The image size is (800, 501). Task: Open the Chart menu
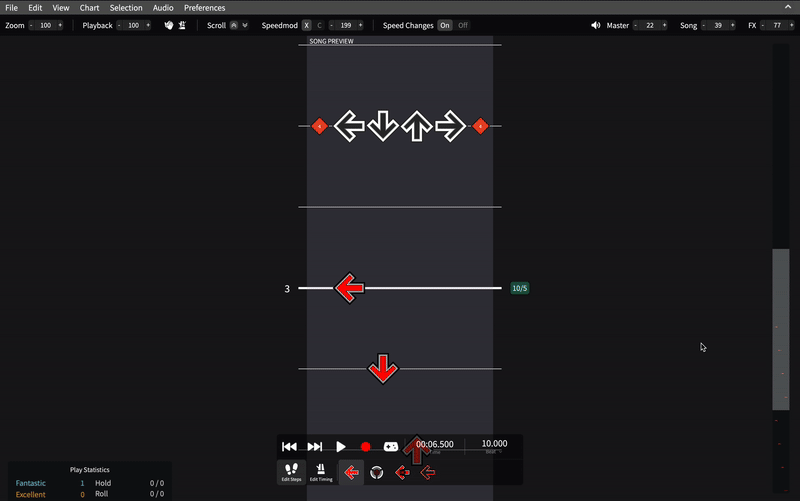(x=89, y=8)
